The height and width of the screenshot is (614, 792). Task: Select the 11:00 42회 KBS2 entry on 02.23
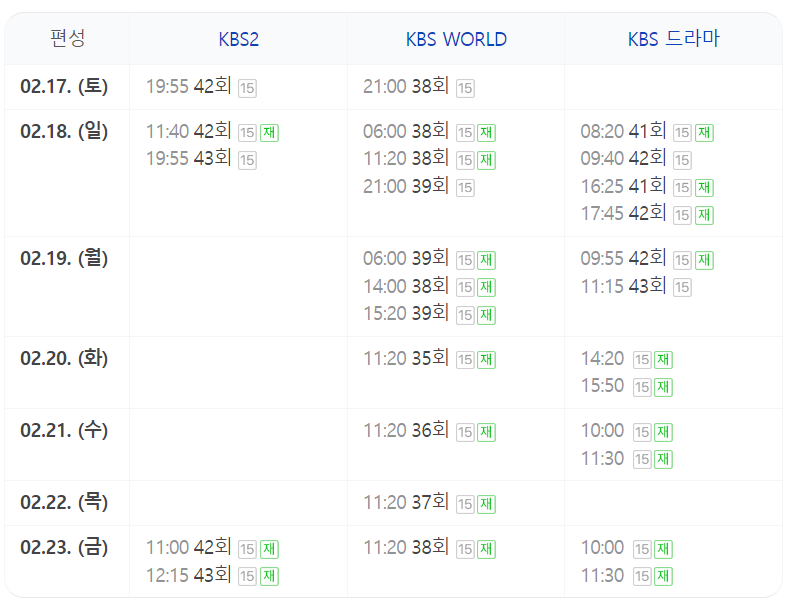[188, 547]
